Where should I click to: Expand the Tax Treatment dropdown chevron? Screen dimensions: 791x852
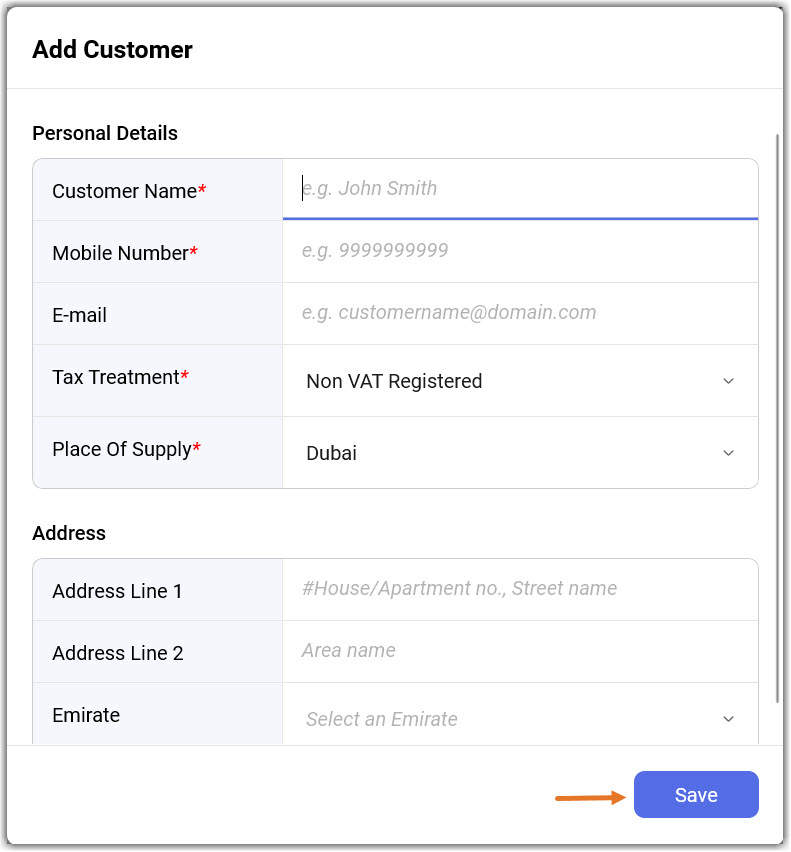click(728, 381)
